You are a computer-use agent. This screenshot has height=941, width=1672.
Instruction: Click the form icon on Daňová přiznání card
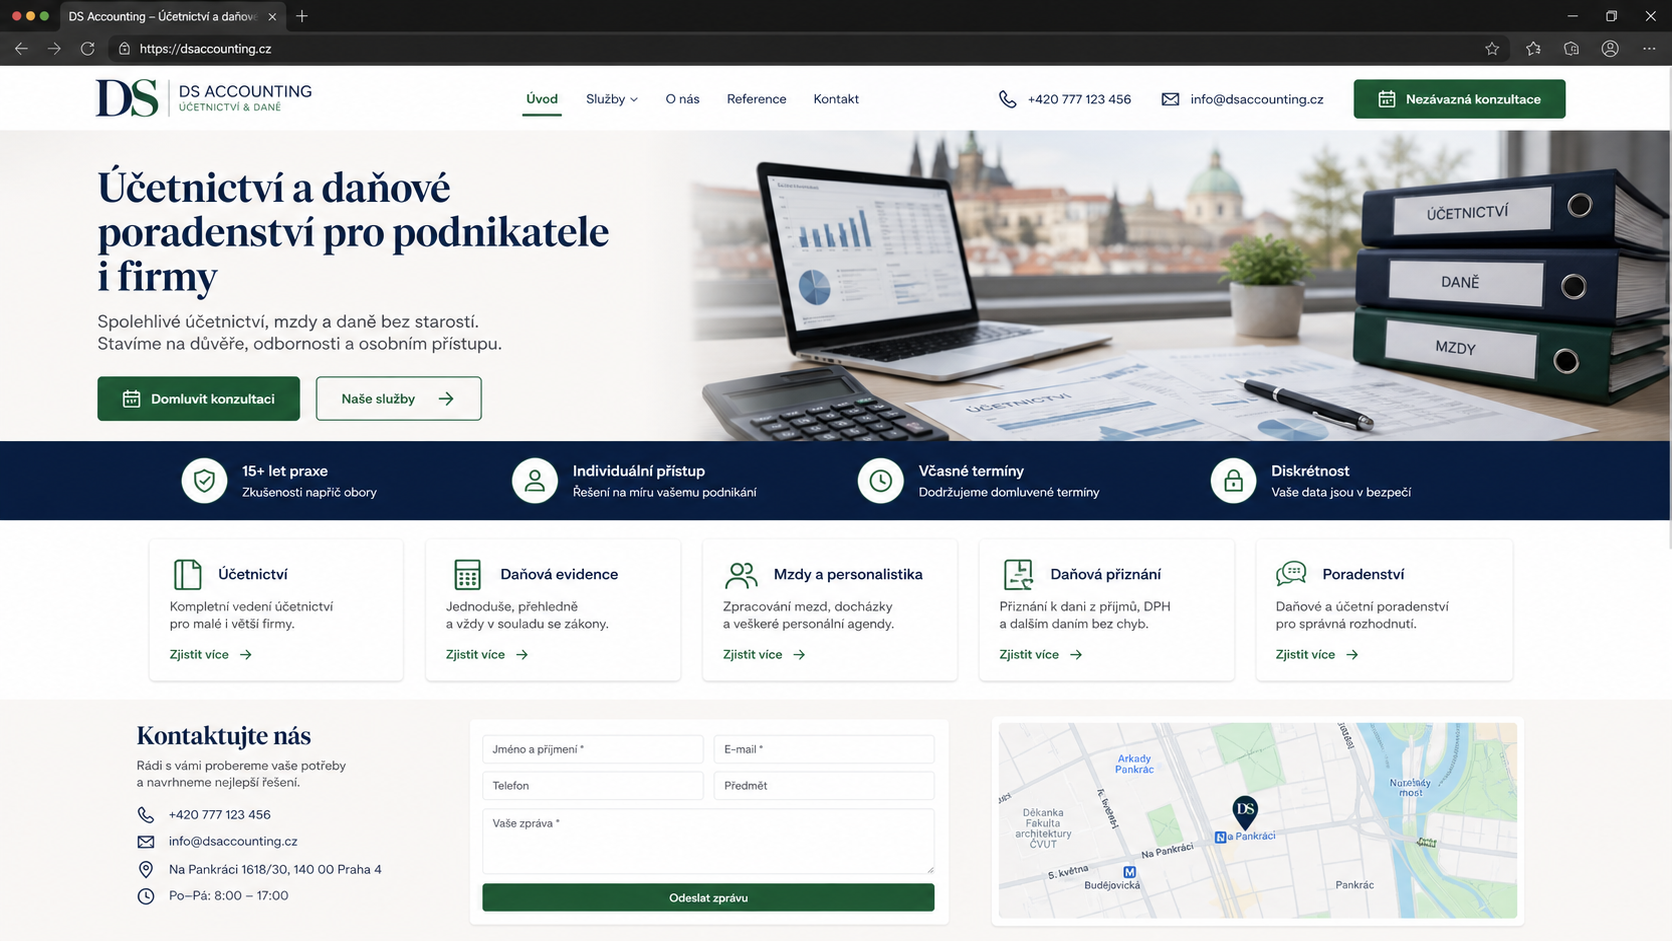[x=1018, y=574]
